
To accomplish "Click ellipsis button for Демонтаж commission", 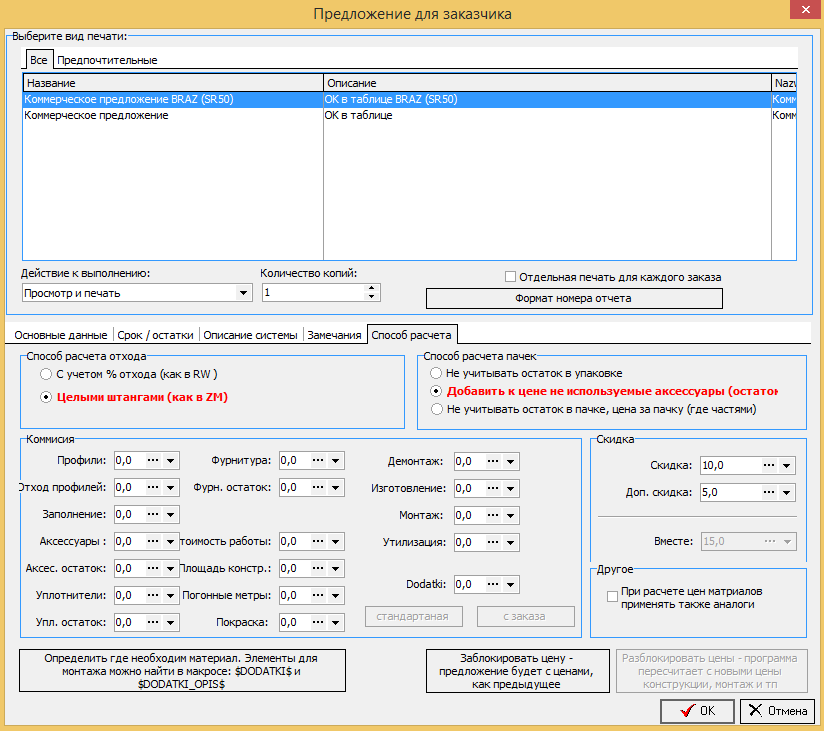I will click(493, 461).
